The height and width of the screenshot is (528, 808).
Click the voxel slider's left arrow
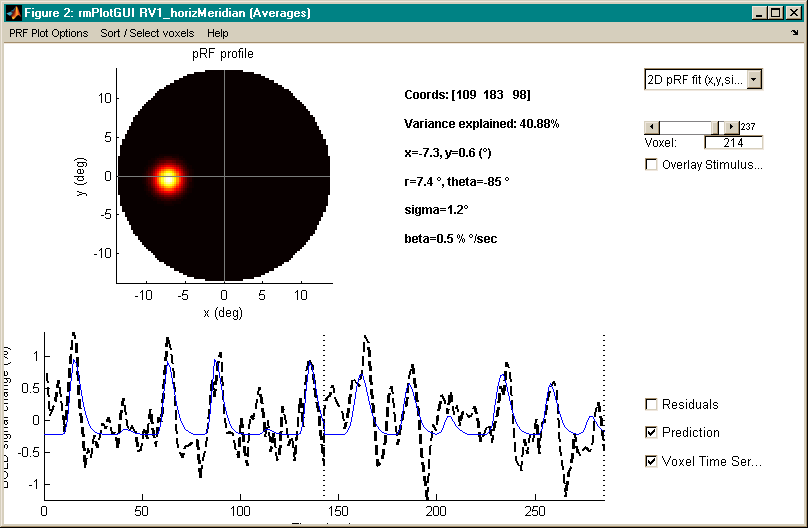(x=651, y=127)
